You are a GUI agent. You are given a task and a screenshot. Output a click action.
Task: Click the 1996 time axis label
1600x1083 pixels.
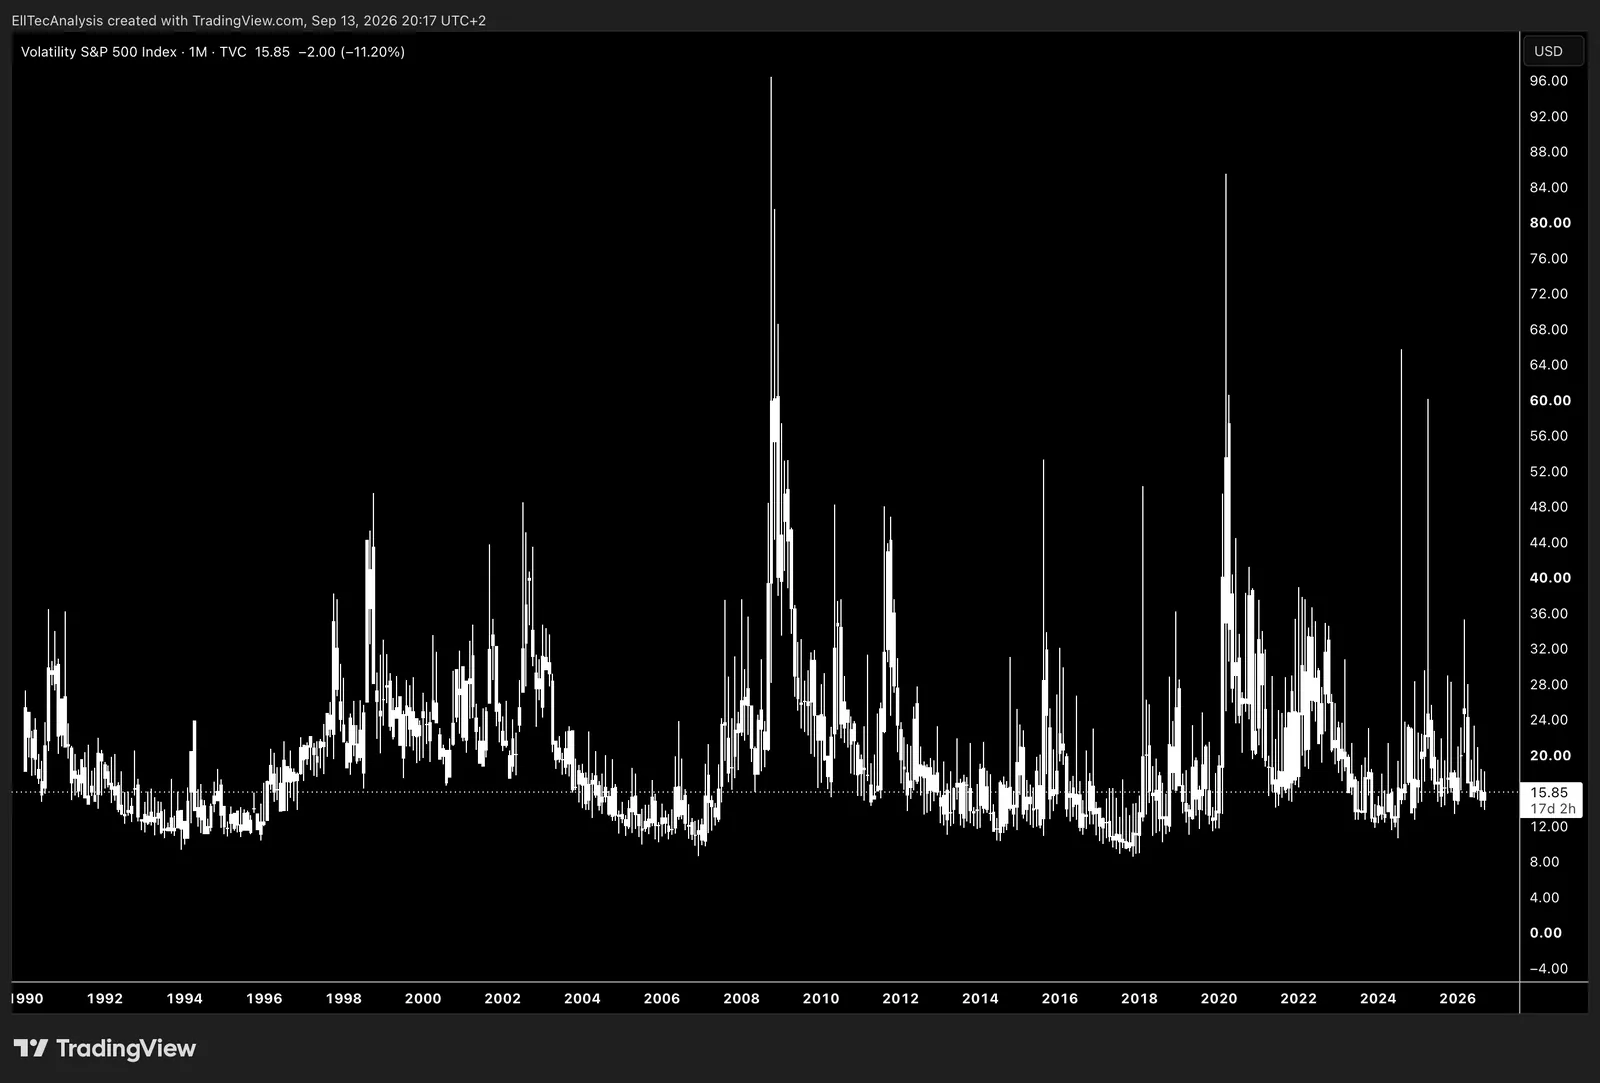pyautogui.click(x=264, y=998)
